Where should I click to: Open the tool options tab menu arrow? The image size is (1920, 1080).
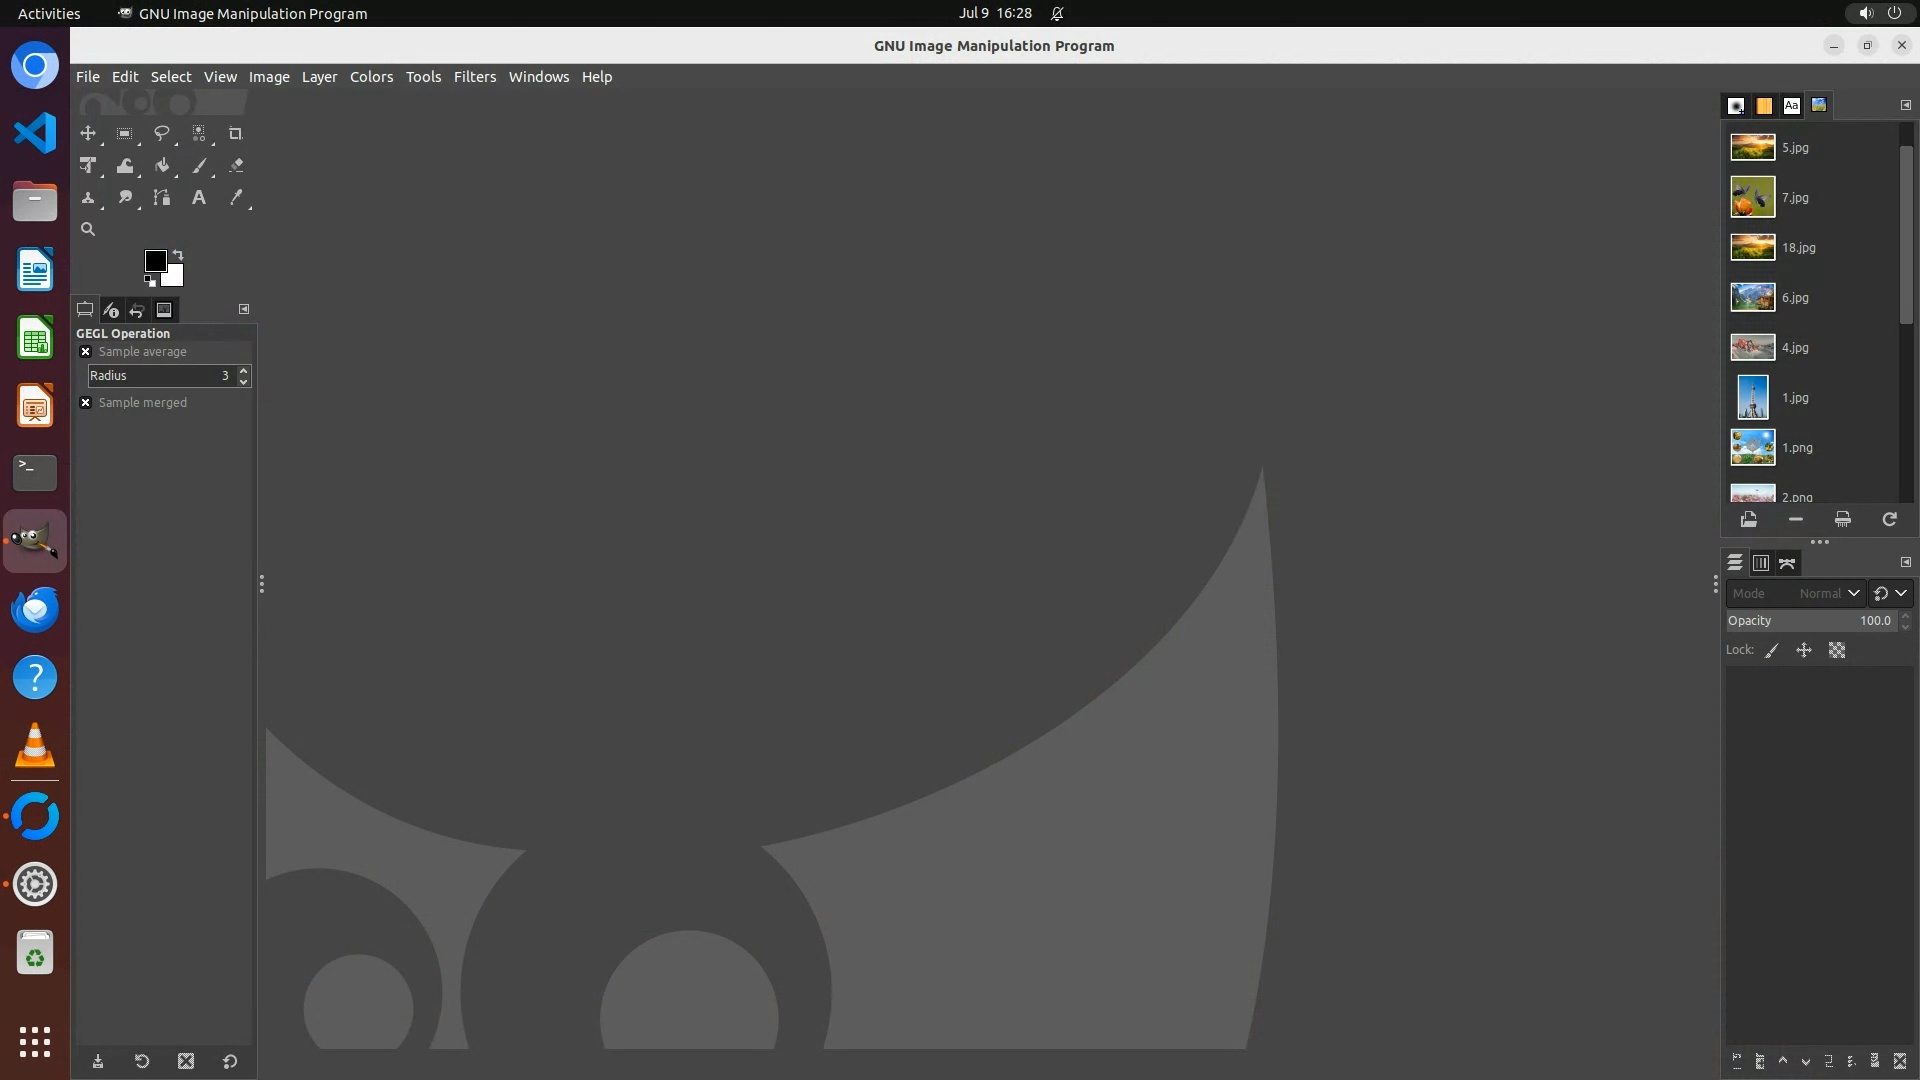click(x=244, y=309)
